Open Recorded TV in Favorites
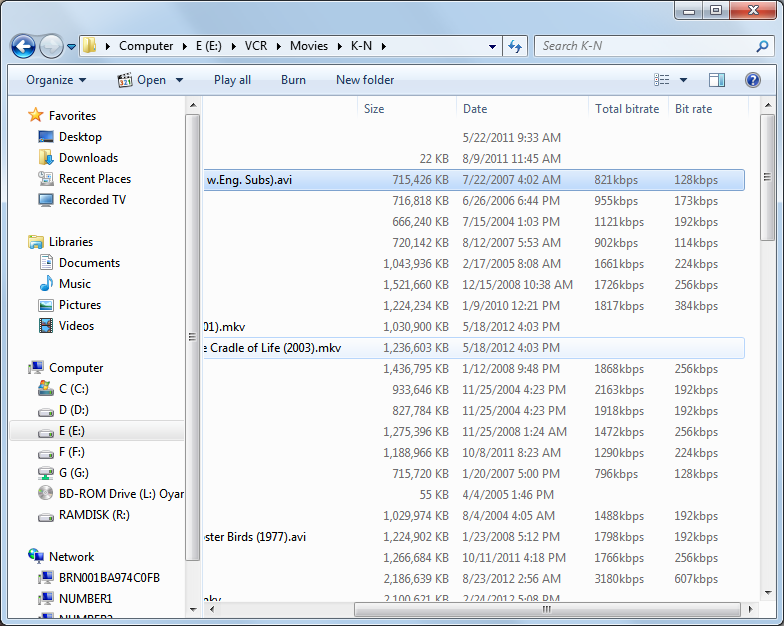The height and width of the screenshot is (626, 784). coord(92,200)
